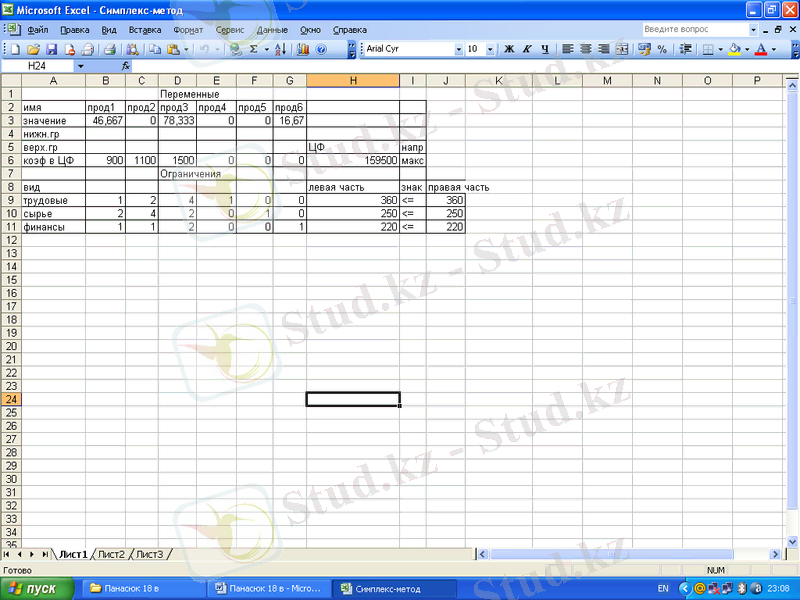800x600 pixels.
Task: Create a new blank workbook
Action: tap(15, 49)
